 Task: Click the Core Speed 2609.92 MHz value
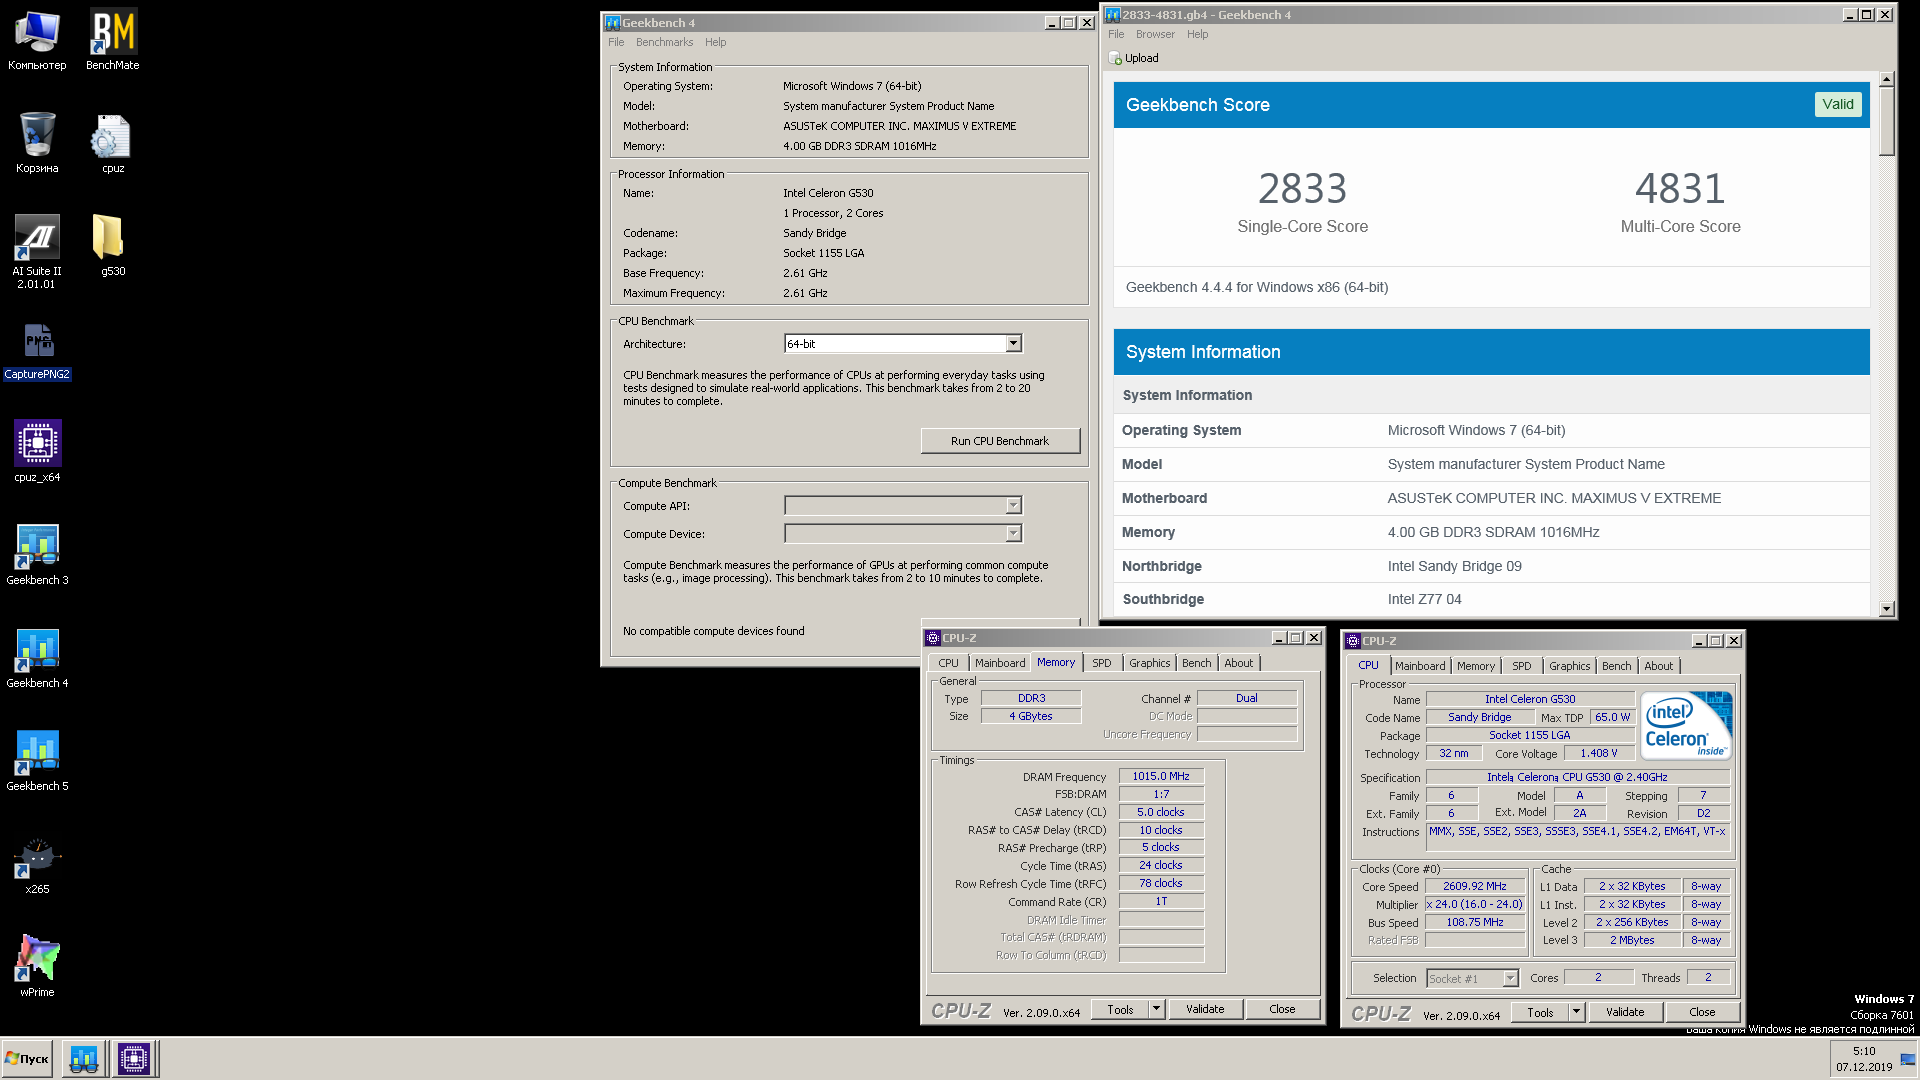pyautogui.click(x=1474, y=886)
